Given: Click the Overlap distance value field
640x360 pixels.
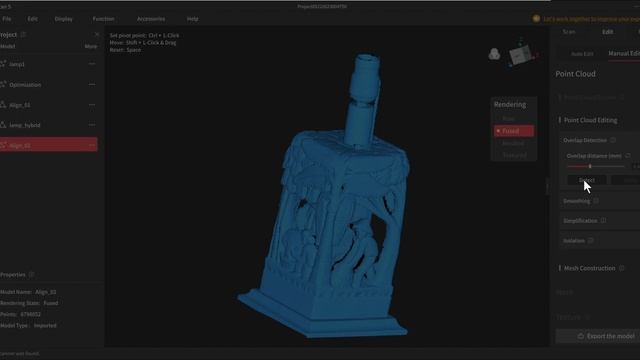Looking at the screenshot, I should tap(636, 166).
